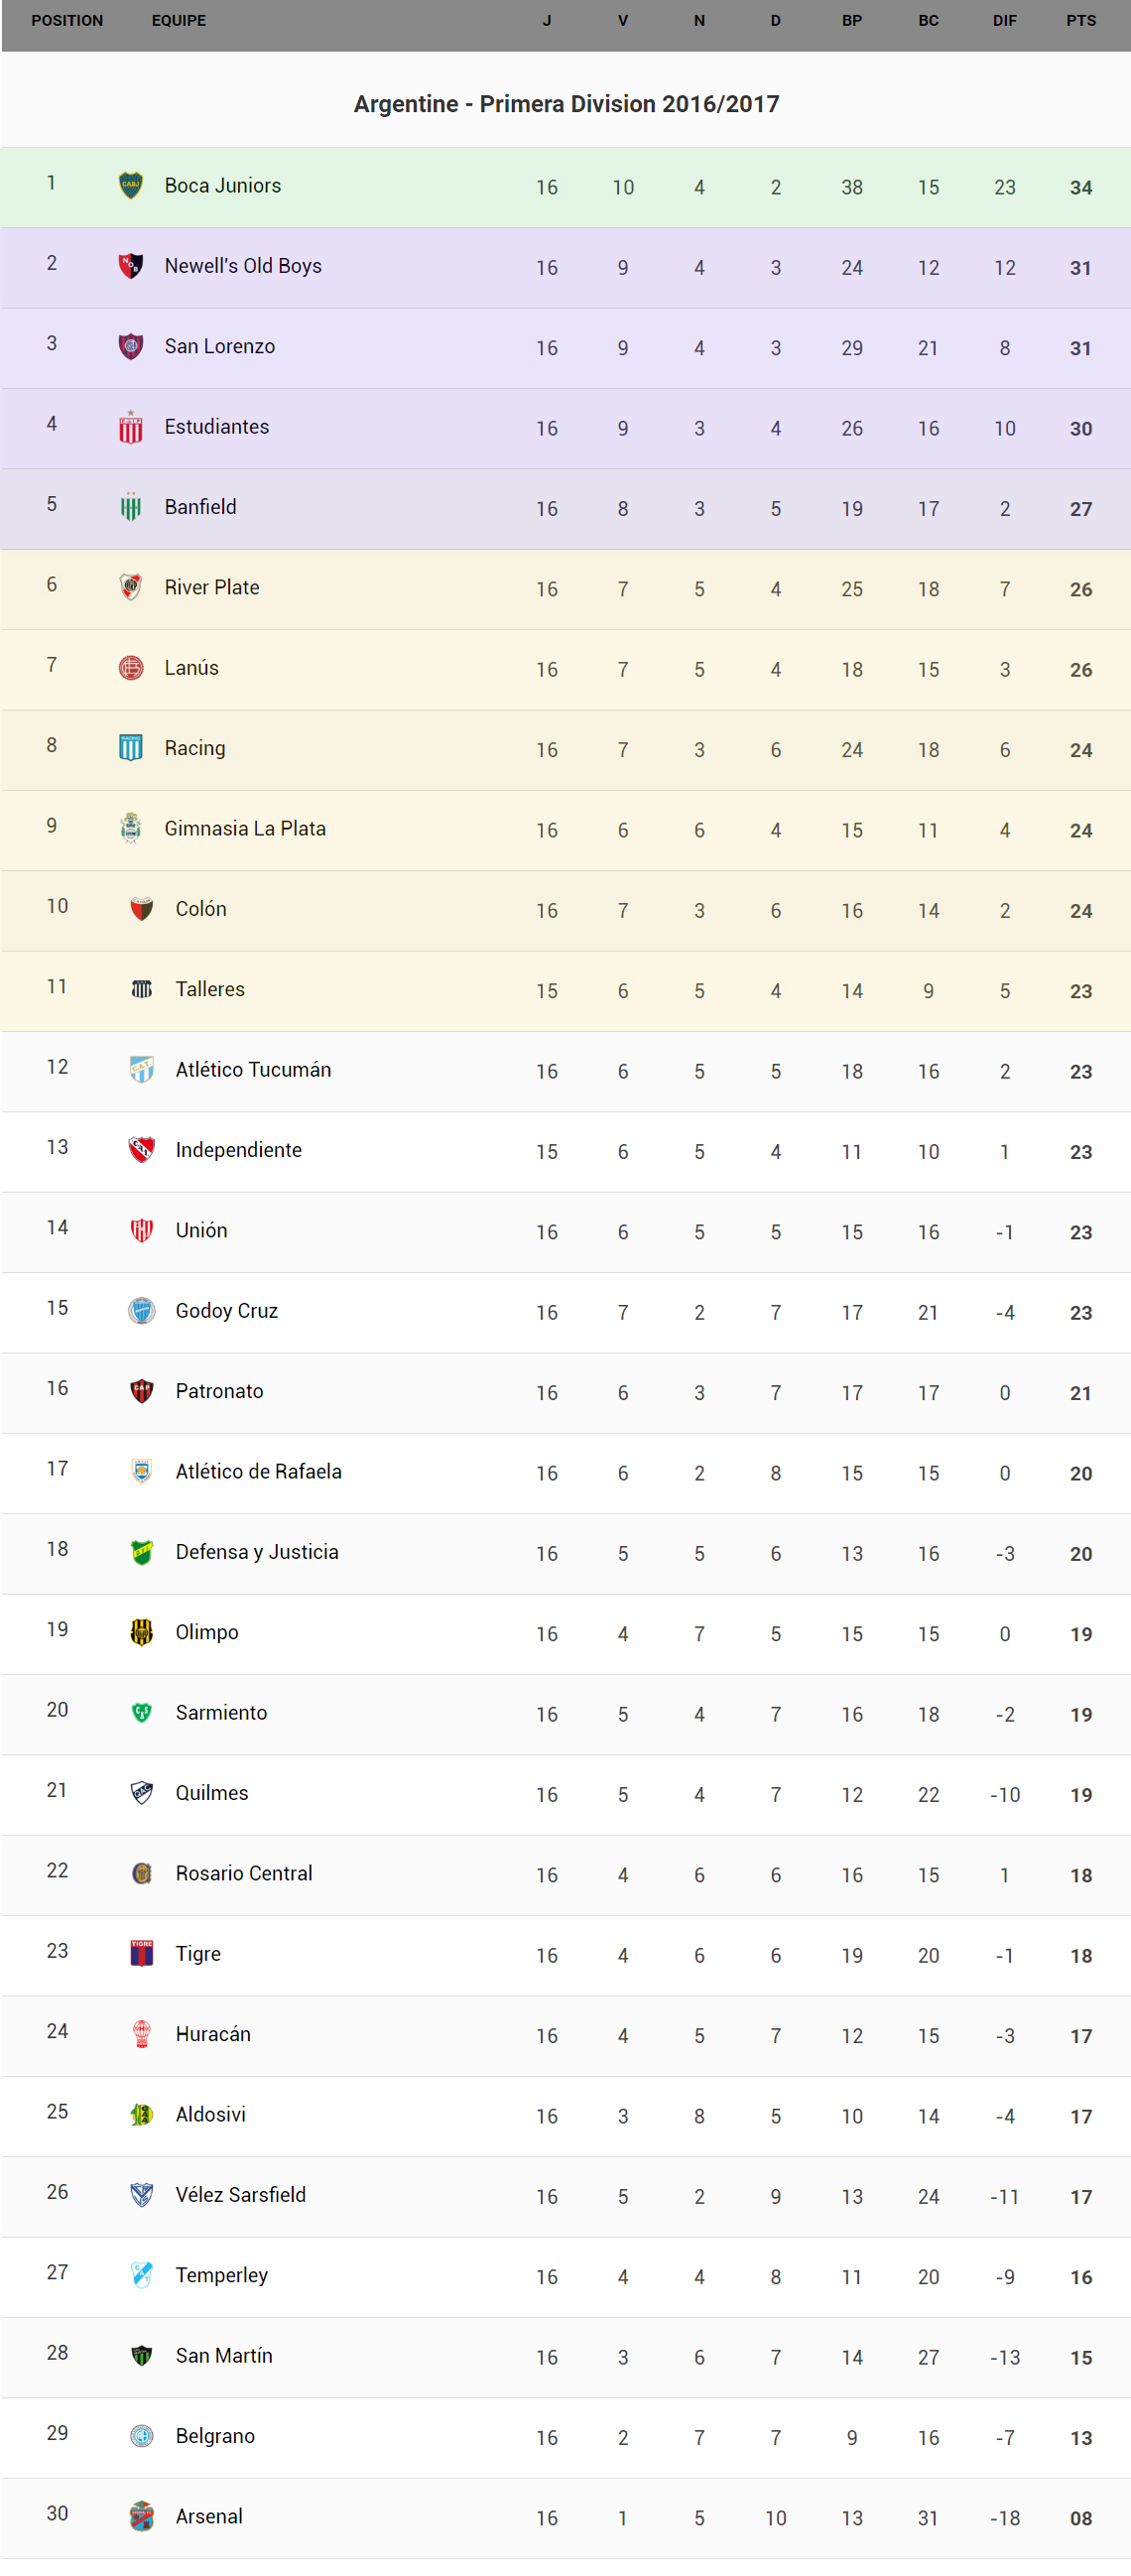Viewport: 1131px width, 2576px height.
Task: Sort by the PTS column header
Action: (1080, 21)
